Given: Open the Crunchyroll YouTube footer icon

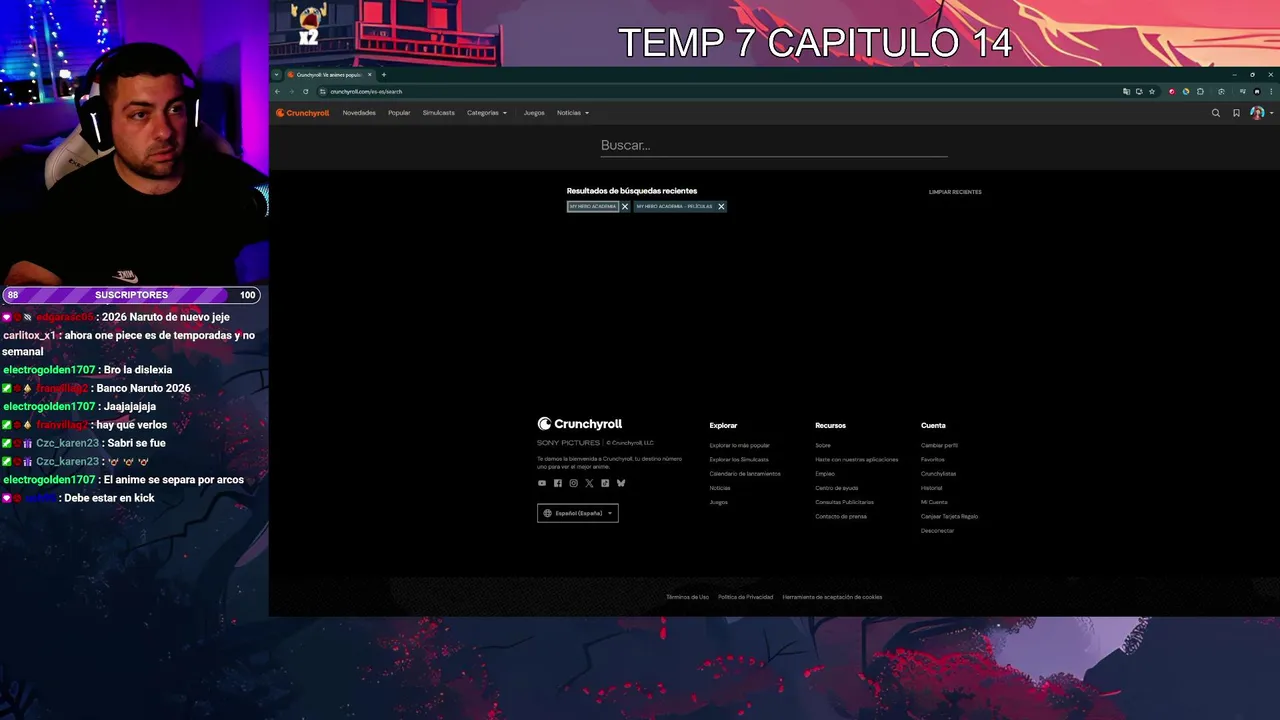Looking at the screenshot, I should pos(542,483).
